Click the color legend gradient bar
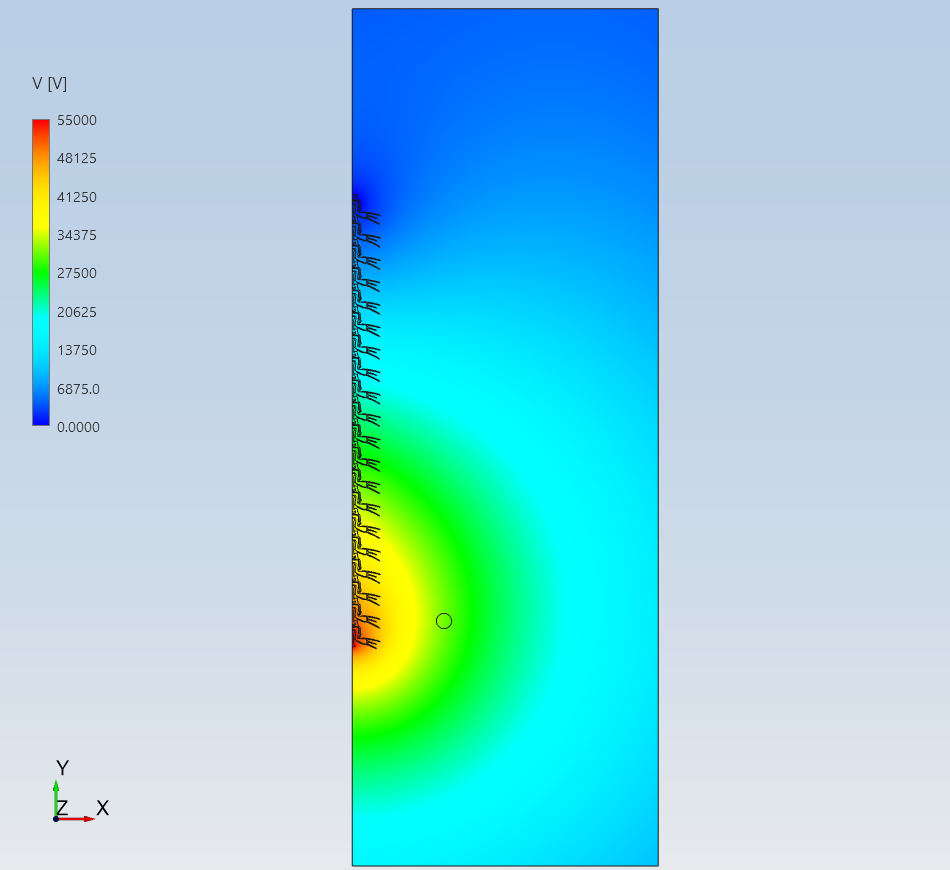This screenshot has width=950, height=870. coord(41,273)
